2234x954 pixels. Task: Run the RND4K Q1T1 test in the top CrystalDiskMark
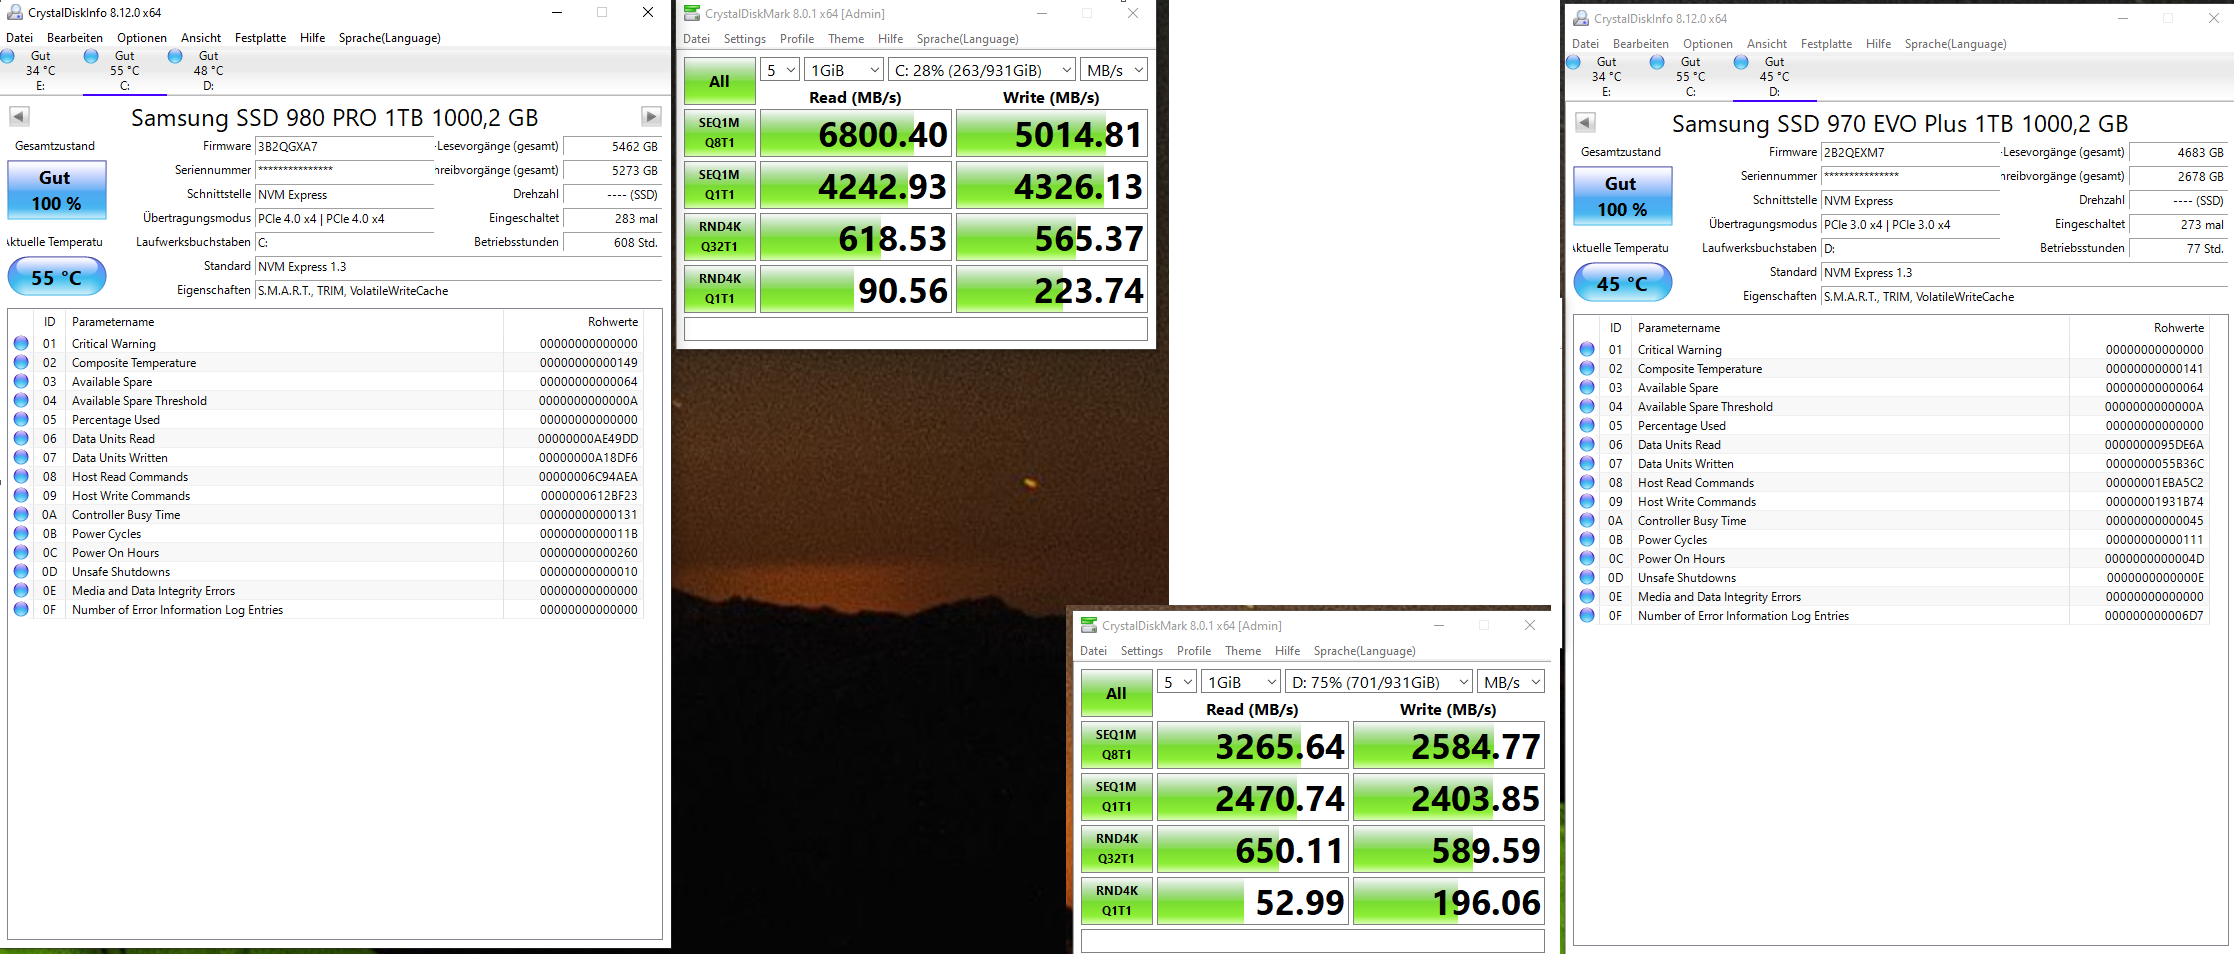[x=719, y=289]
